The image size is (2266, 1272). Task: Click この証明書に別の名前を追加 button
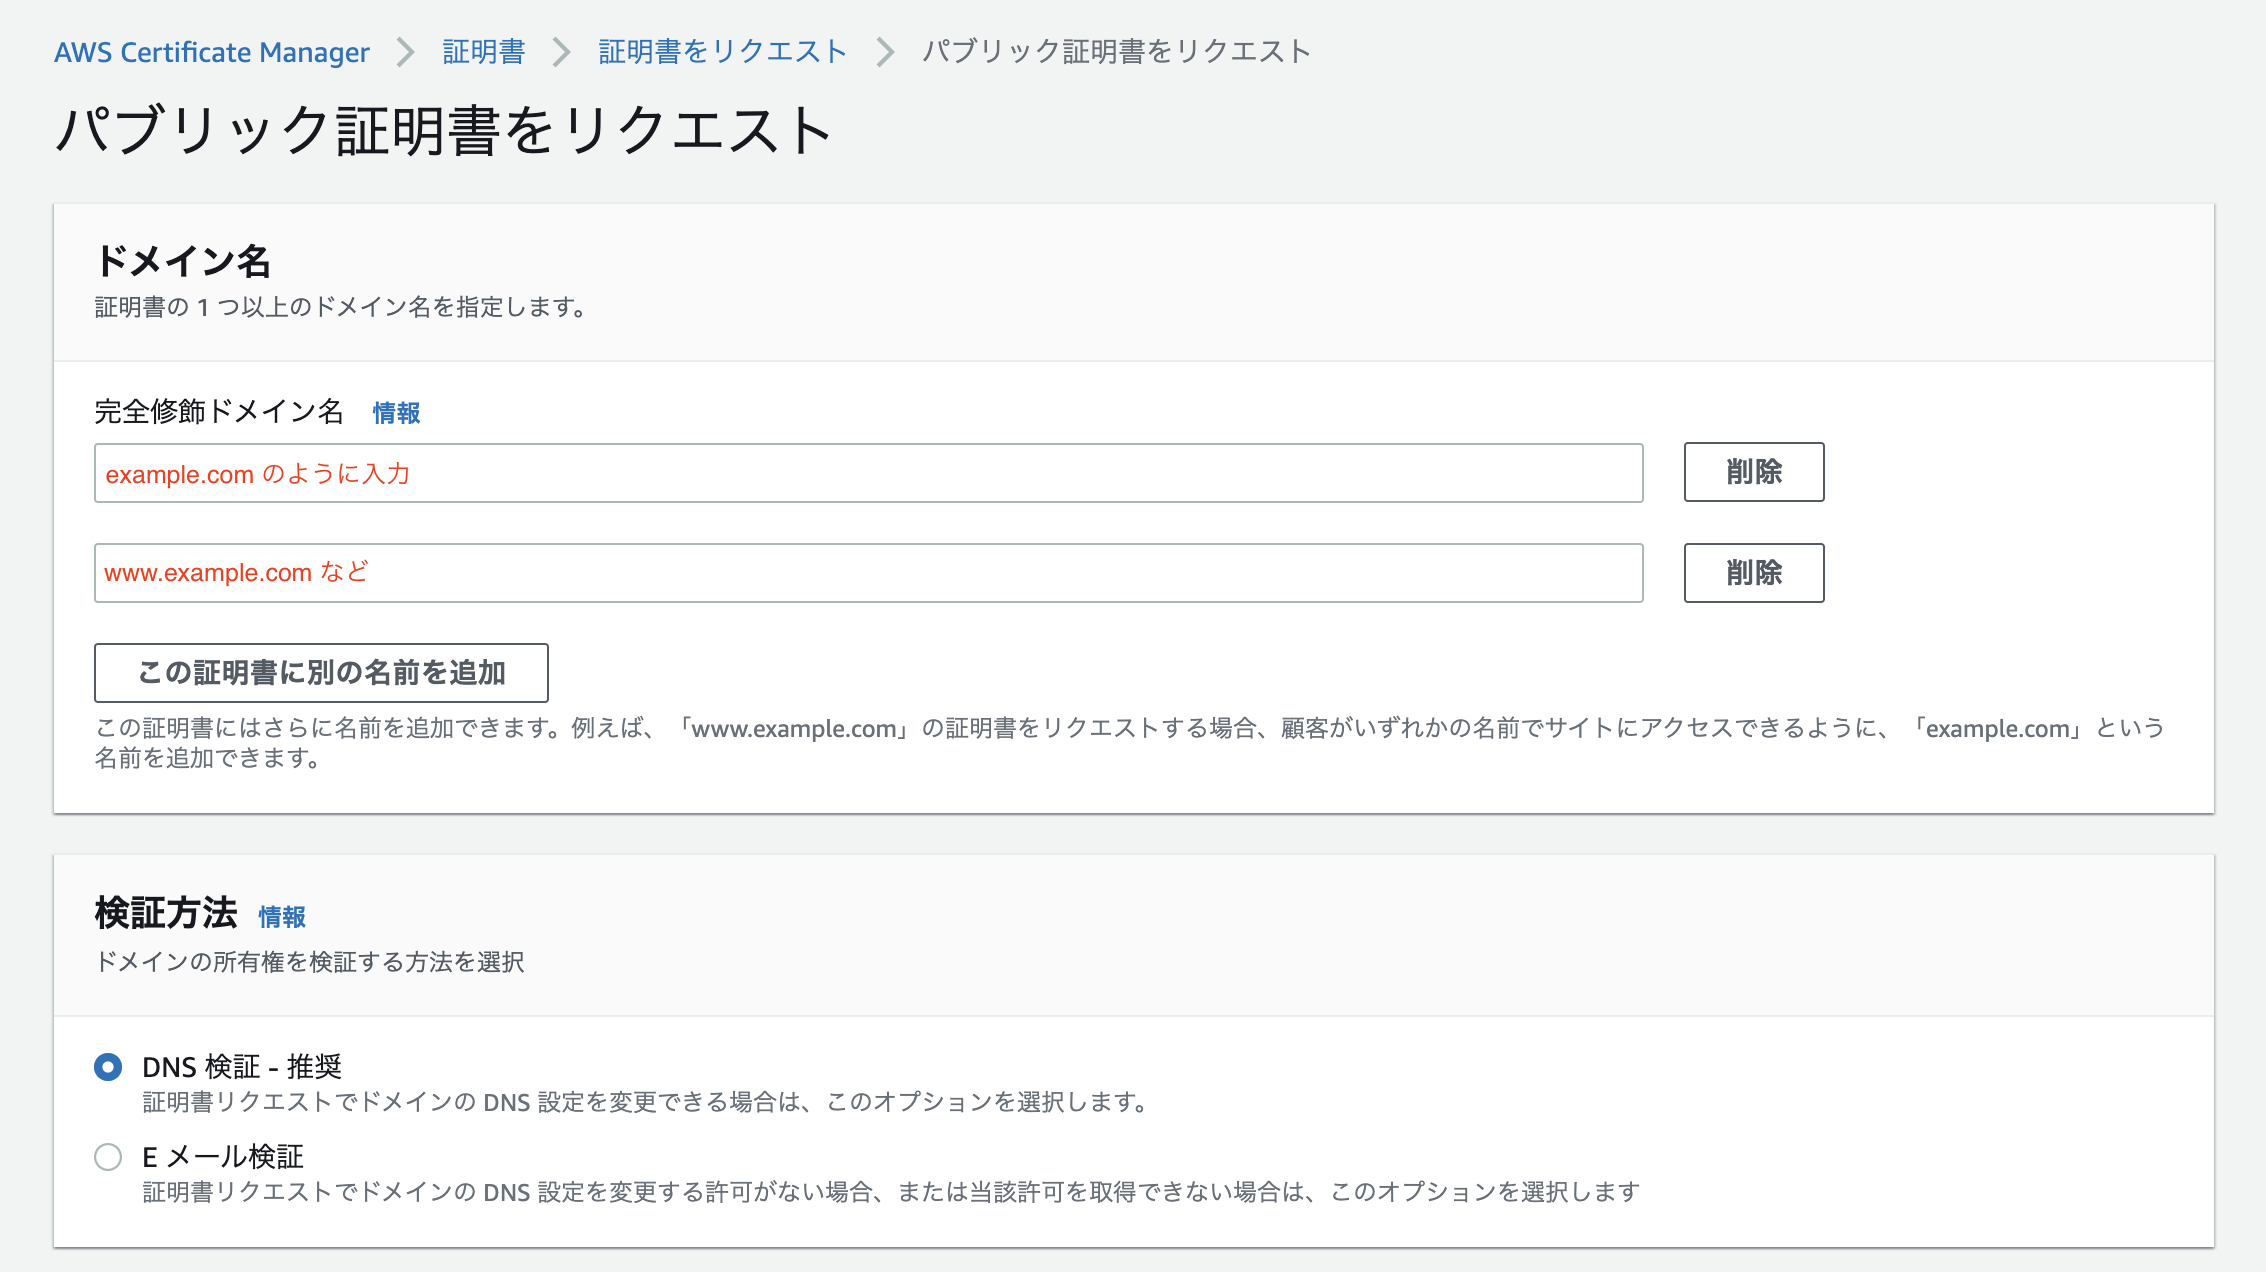coord(321,673)
